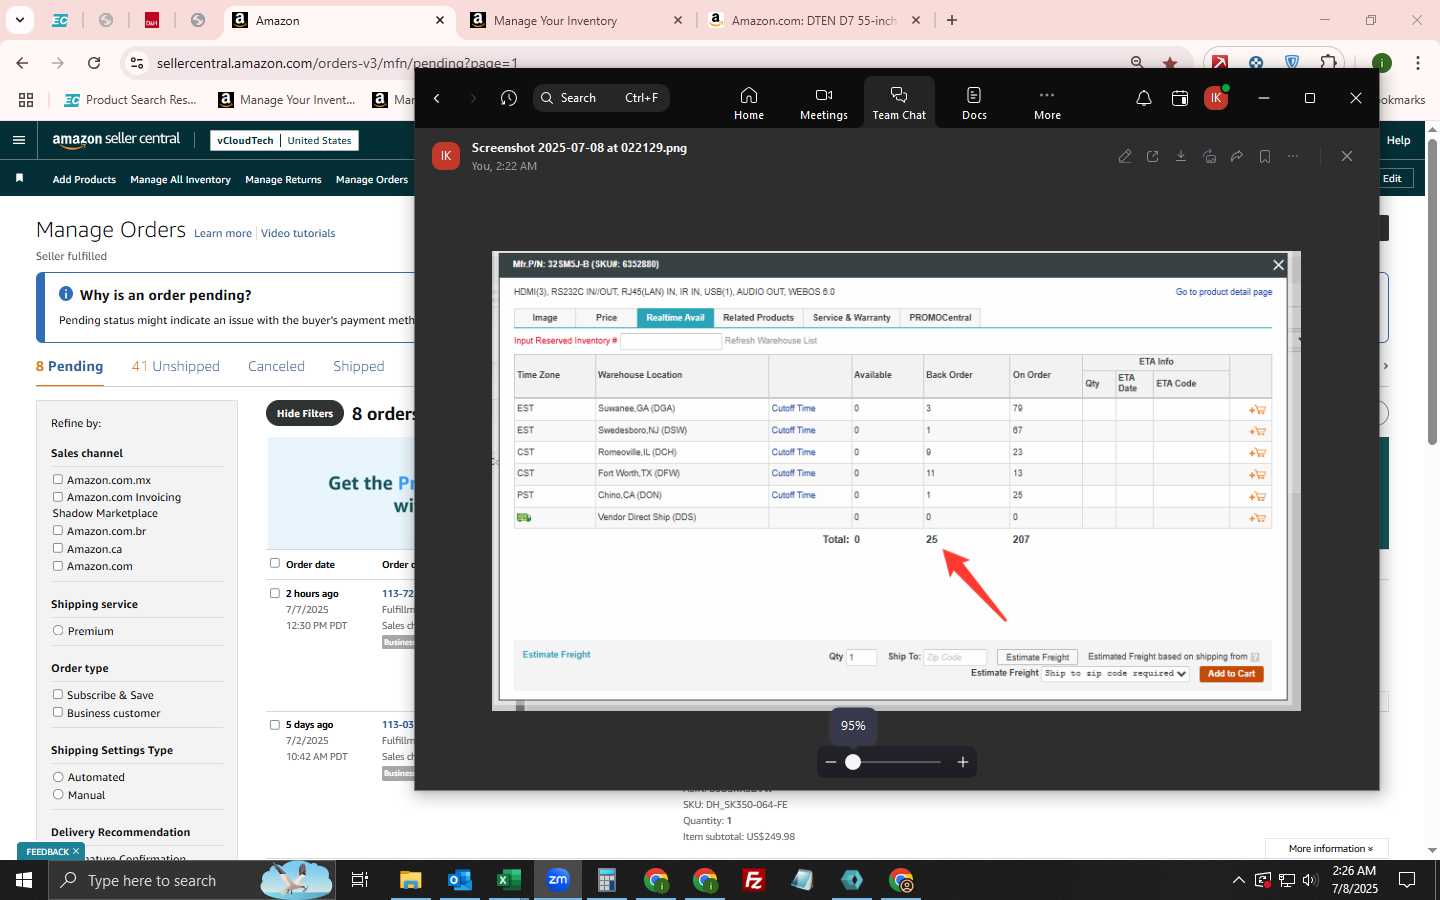Open Learn more link

(223, 233)
